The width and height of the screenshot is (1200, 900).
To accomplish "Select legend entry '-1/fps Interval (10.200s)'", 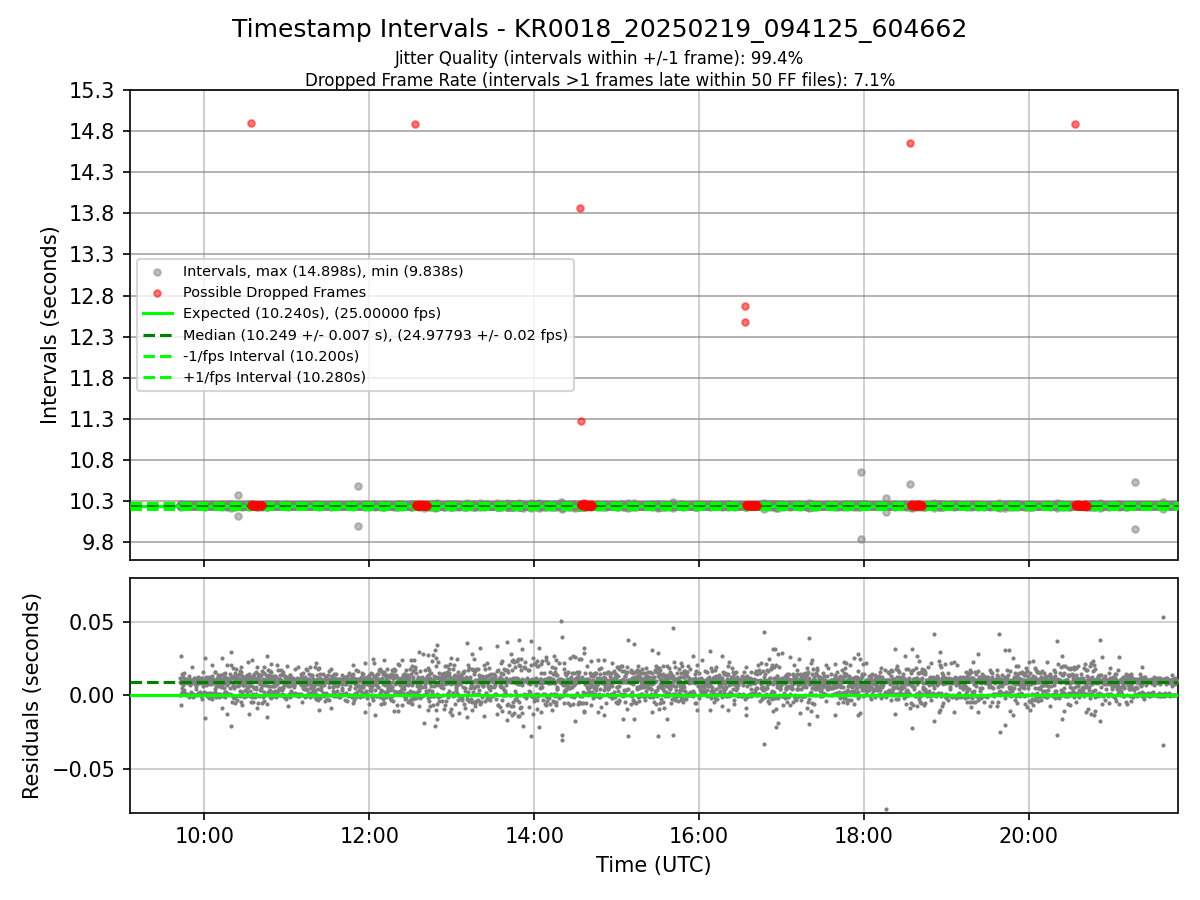I will coord(271,356).
